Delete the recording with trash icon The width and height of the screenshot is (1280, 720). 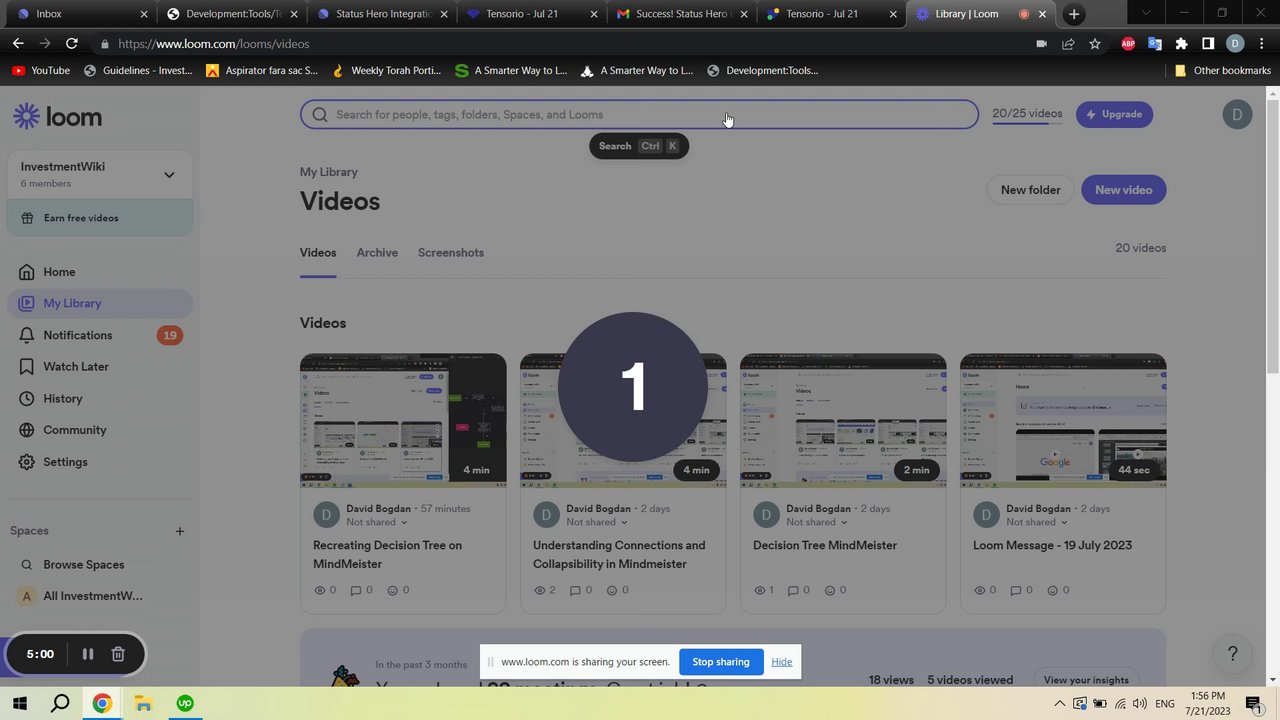click(118, 654)
